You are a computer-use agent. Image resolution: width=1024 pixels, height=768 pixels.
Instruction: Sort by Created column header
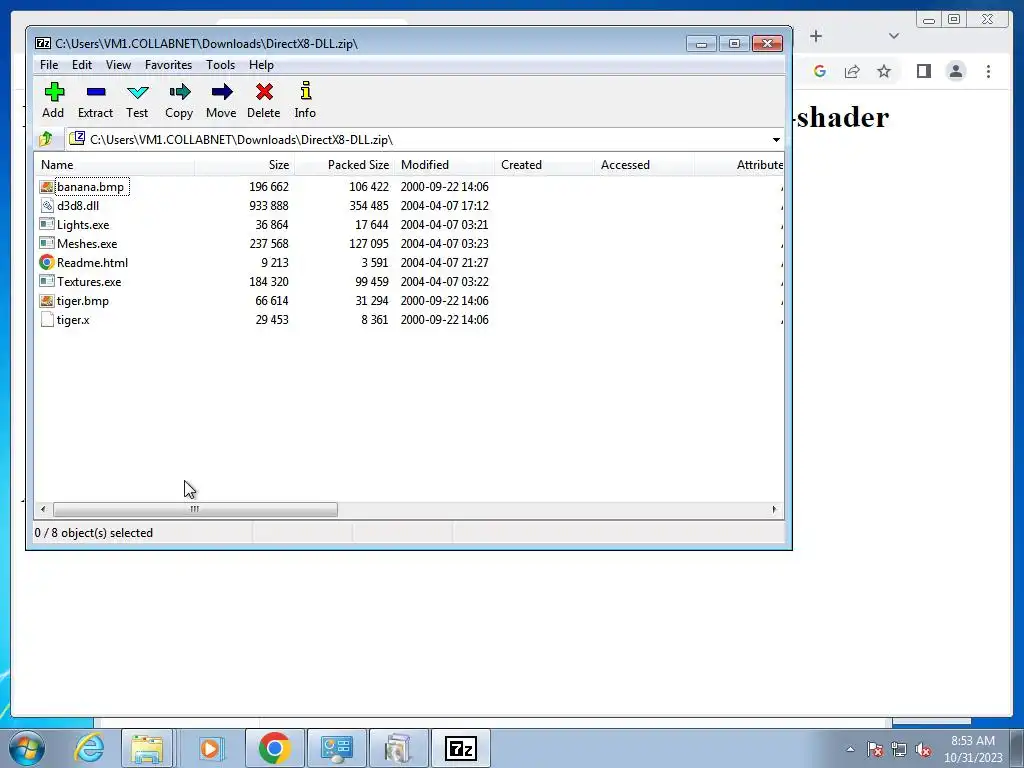tap(545, 165)
